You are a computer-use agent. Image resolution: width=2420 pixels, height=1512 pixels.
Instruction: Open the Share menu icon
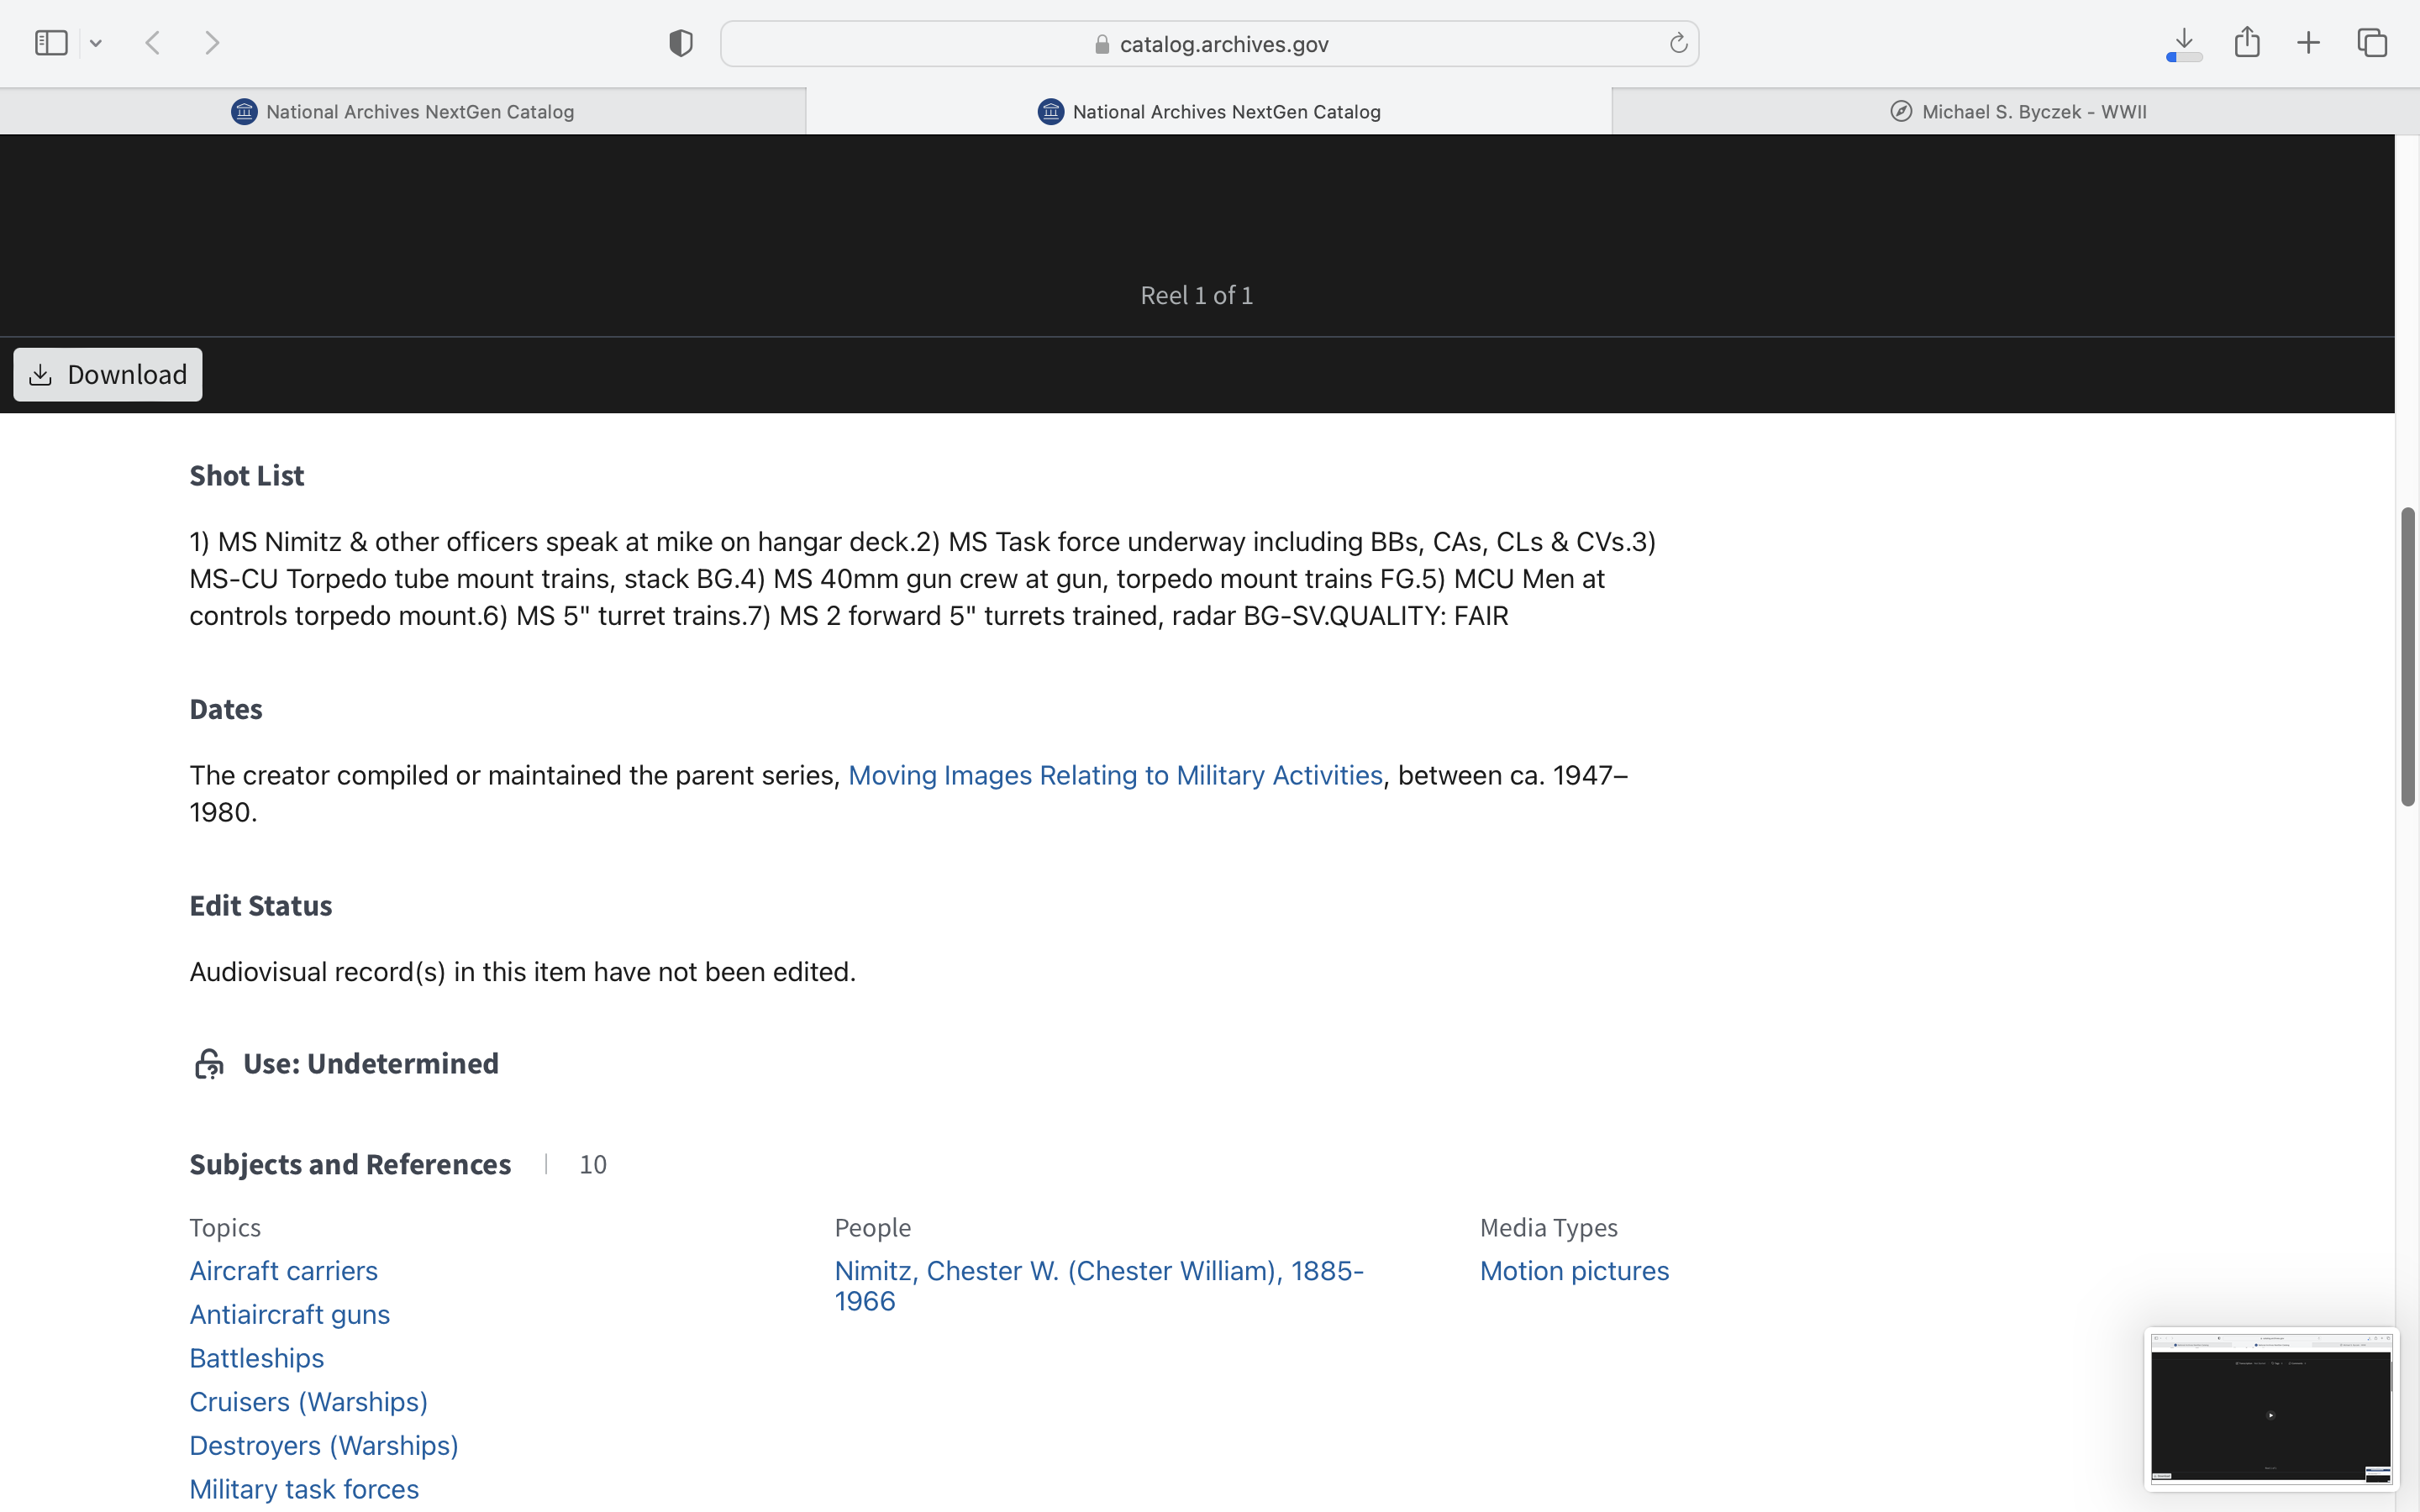coord(2247,43)
